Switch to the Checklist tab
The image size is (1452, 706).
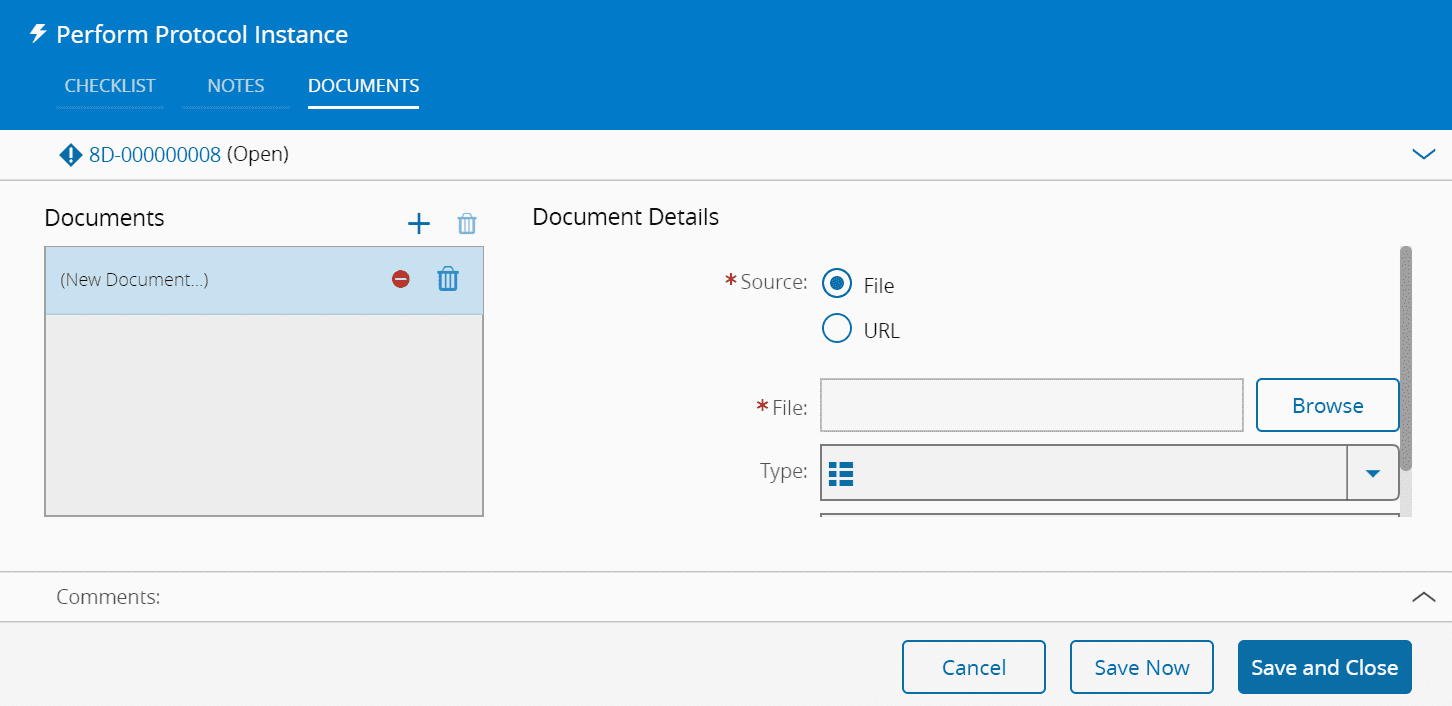click(110, 86)
